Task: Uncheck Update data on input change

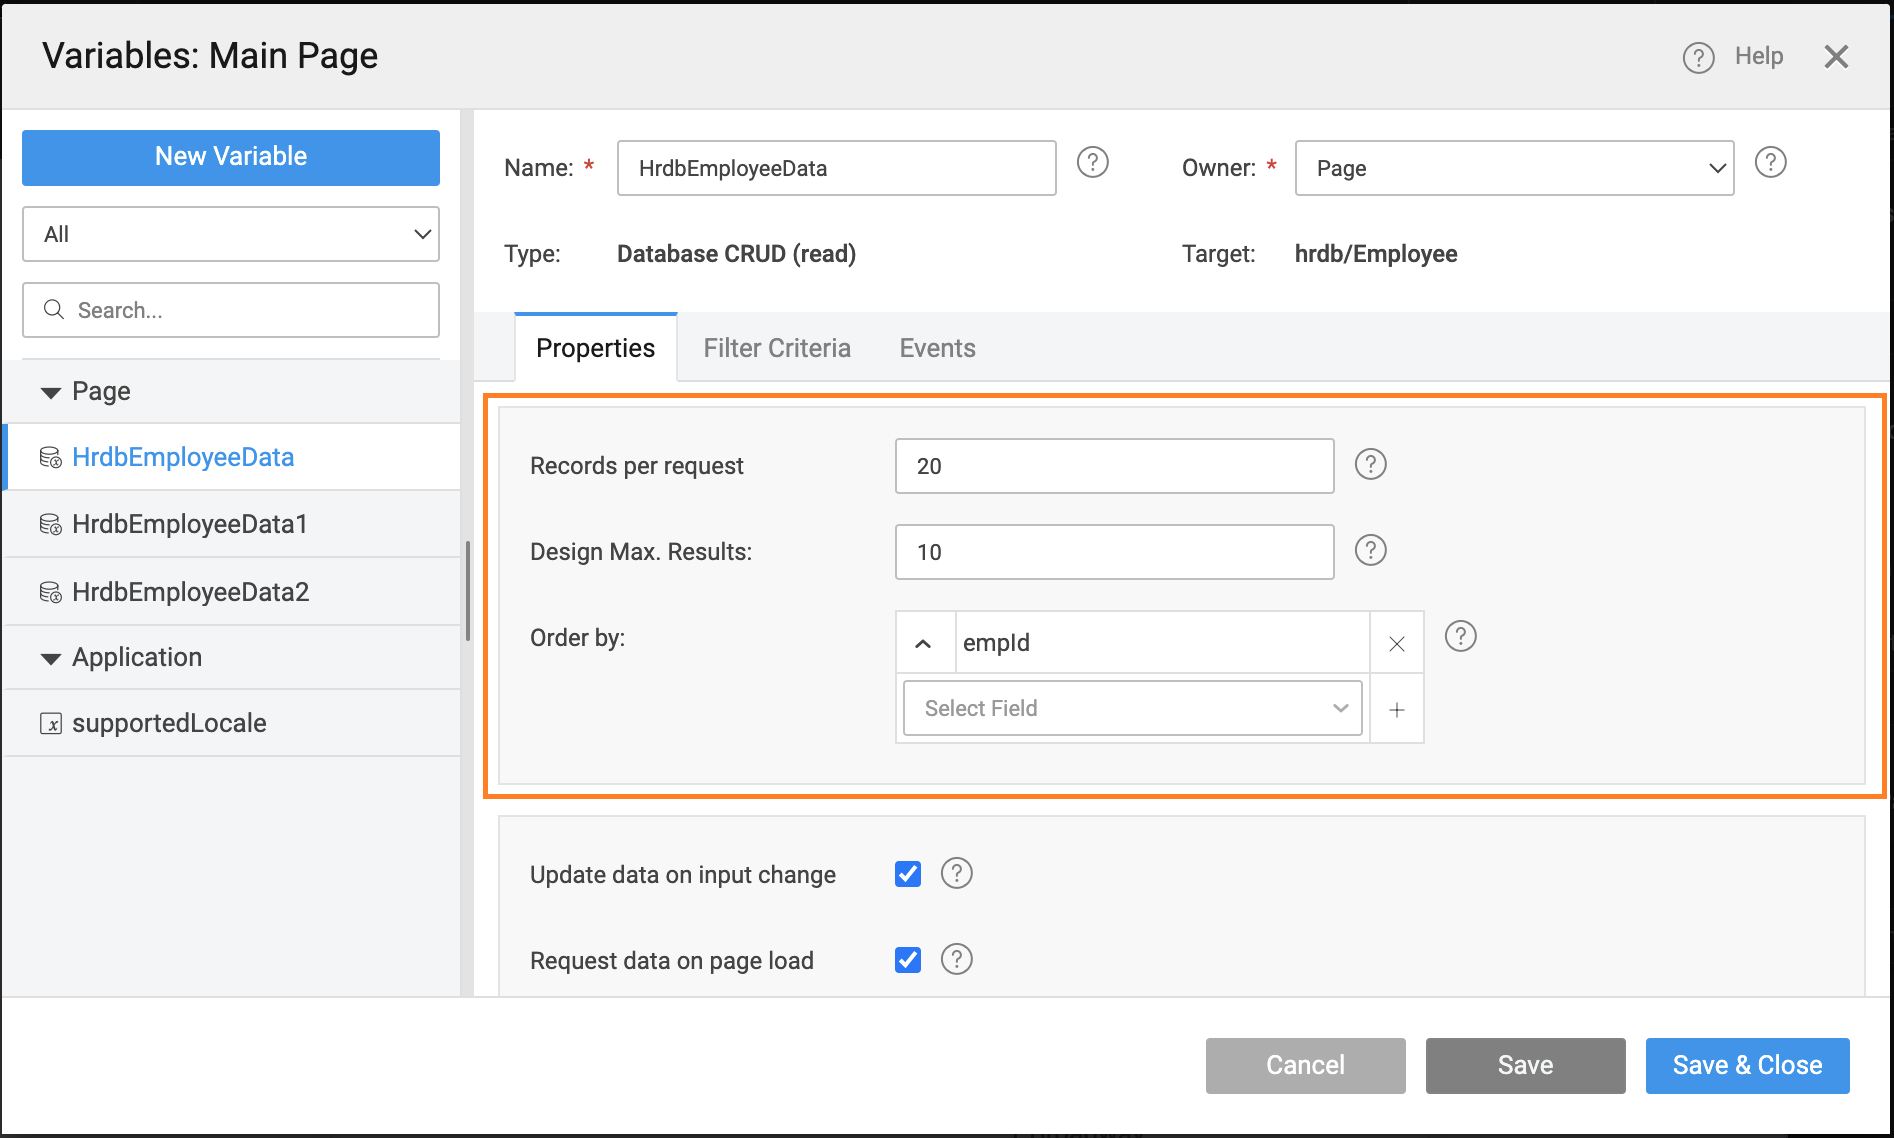Action: pyautogui.click(x=906, y=873)
